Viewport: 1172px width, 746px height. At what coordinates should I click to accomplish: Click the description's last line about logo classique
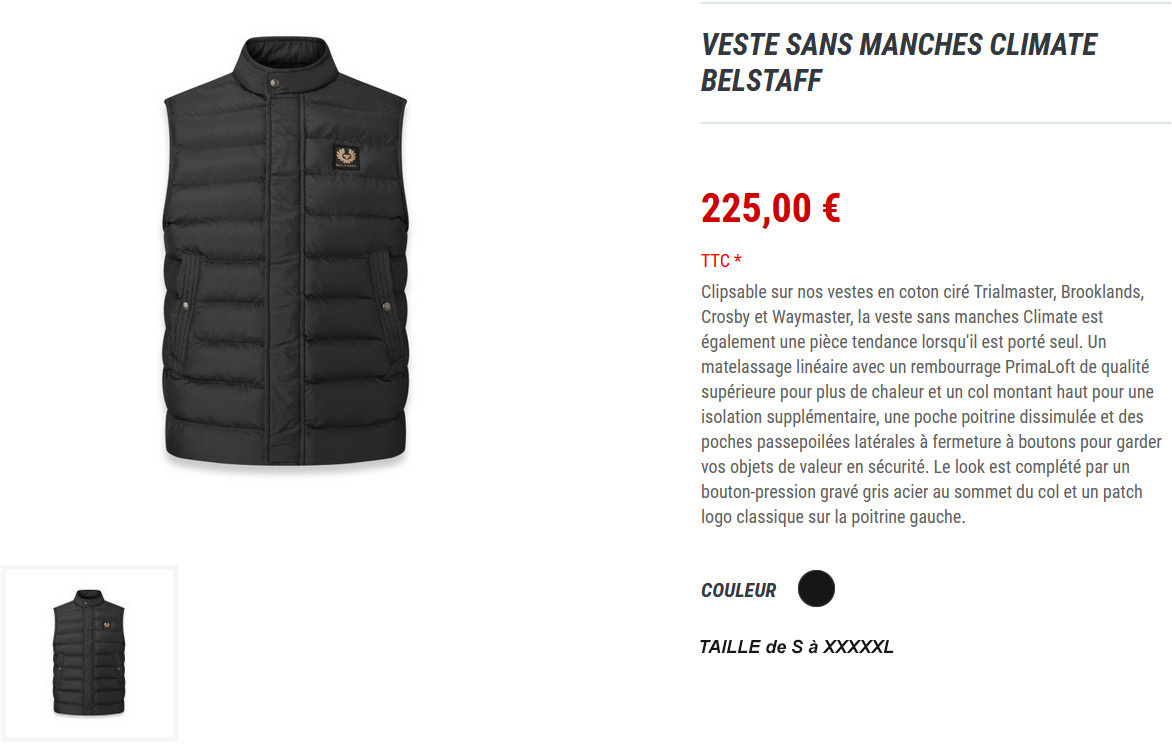click(833, 517)
